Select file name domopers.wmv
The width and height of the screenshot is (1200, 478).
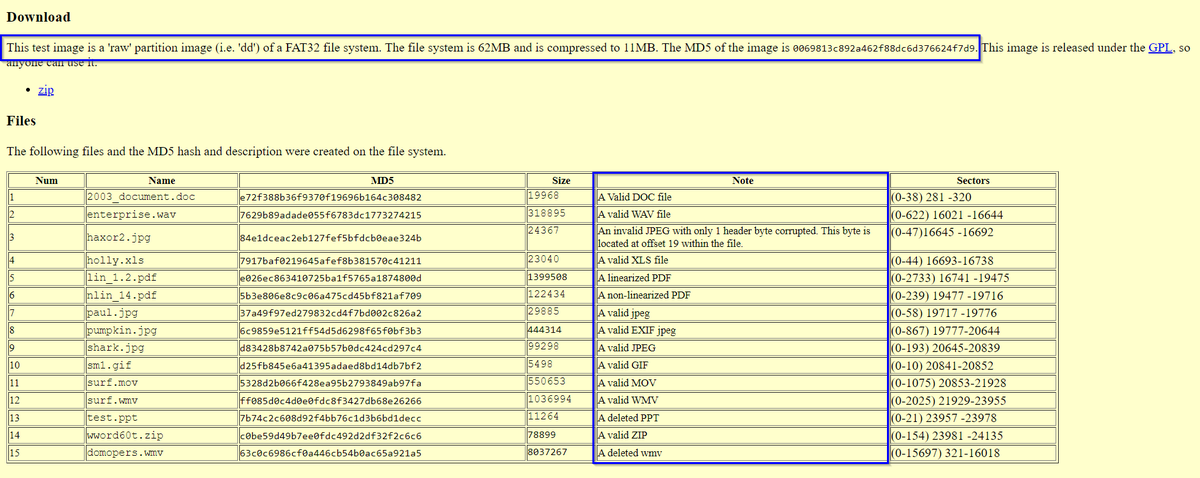[x=124, y=454]
